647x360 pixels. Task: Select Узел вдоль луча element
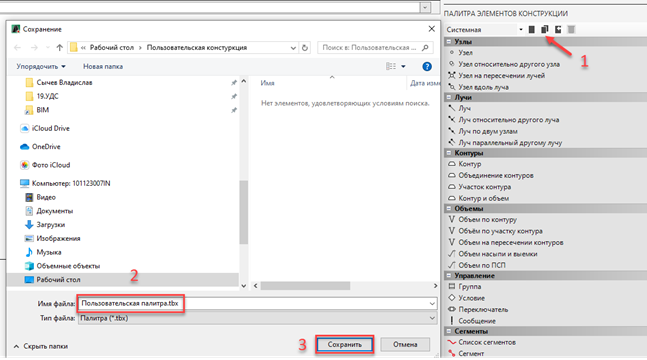pos(484,87)
